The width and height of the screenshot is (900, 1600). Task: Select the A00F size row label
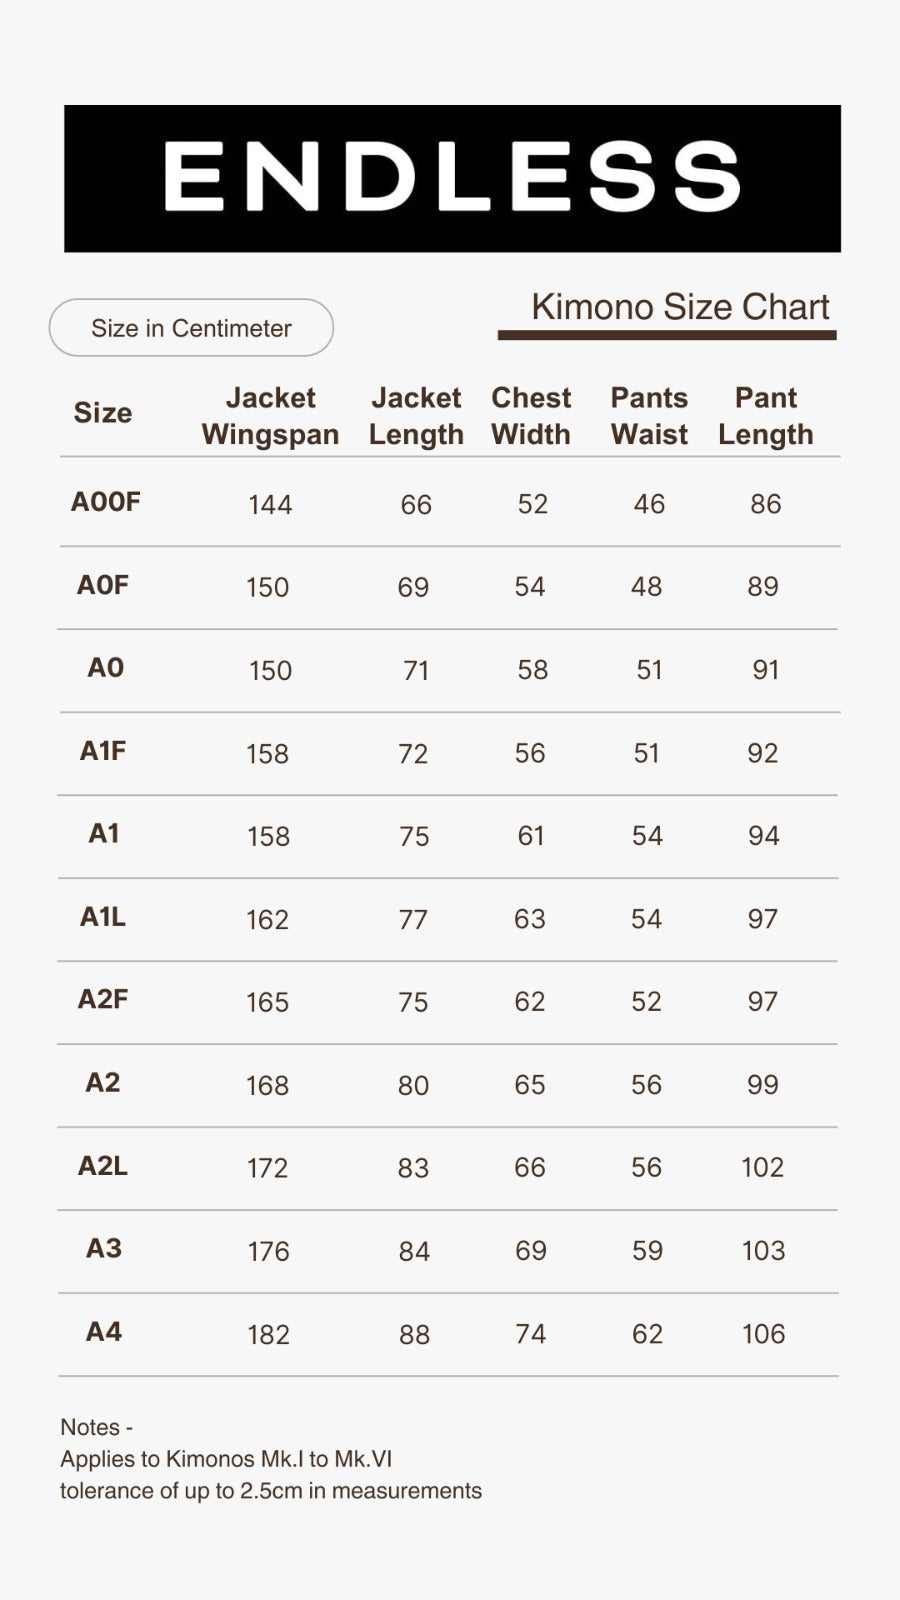(106, 502)
